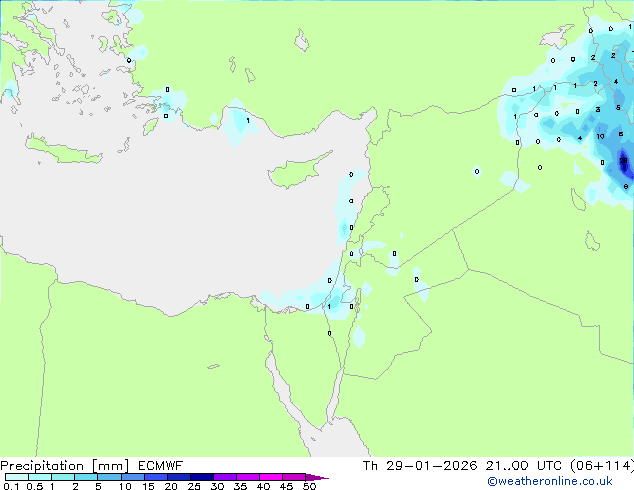Click the '0.1' legend scale label
The image size is (634, 490).
click(x=11, y=486)
